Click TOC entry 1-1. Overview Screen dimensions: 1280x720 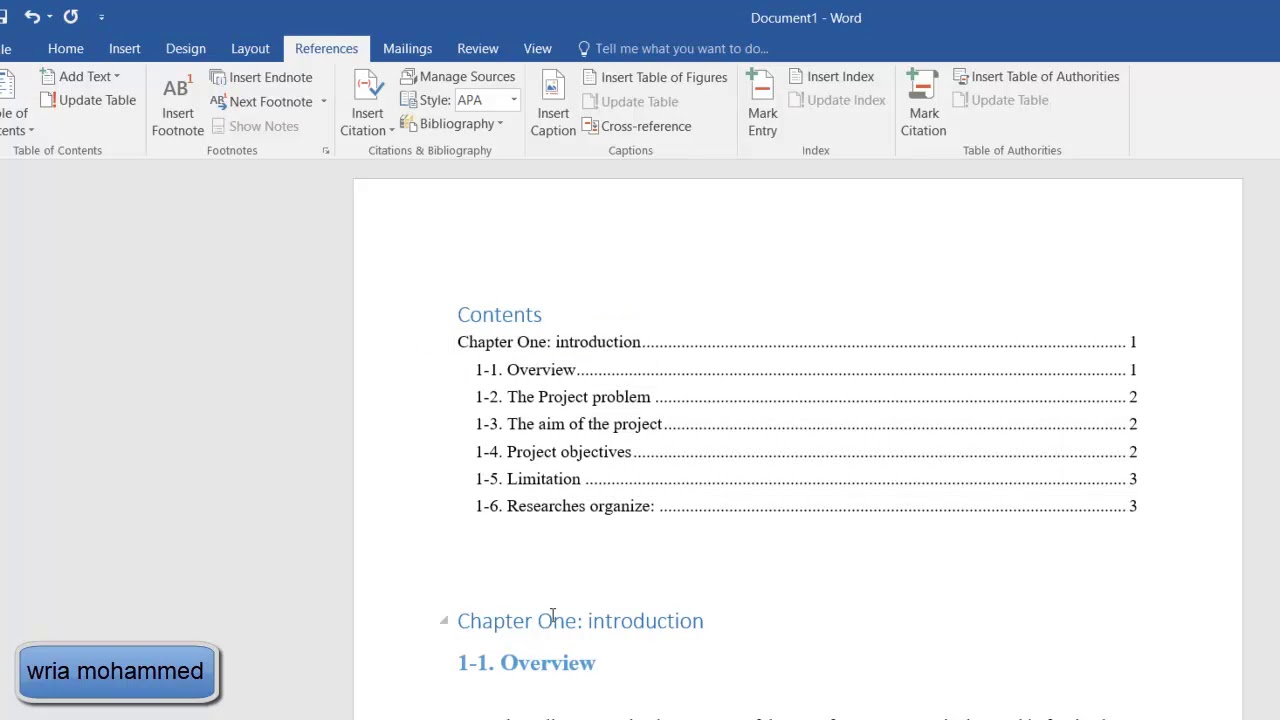click(x=806, y=370)
